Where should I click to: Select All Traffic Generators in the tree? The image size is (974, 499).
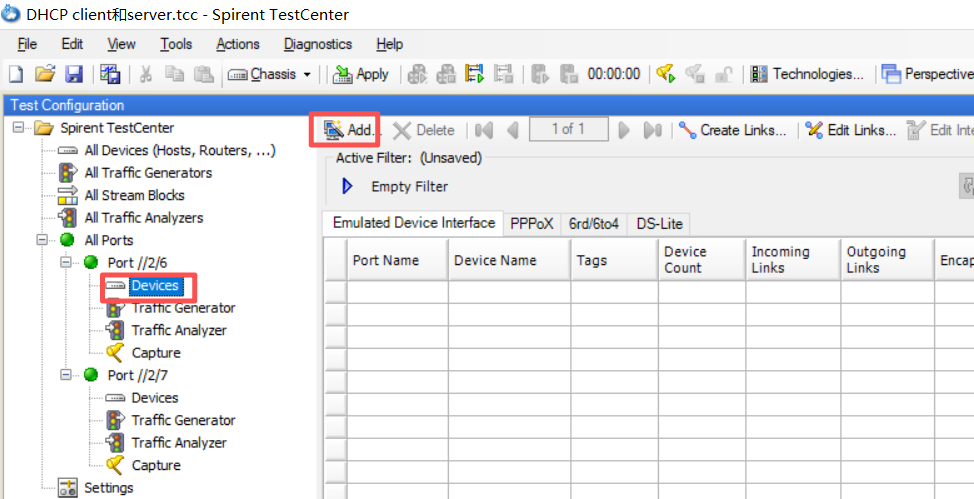[148, 173]
